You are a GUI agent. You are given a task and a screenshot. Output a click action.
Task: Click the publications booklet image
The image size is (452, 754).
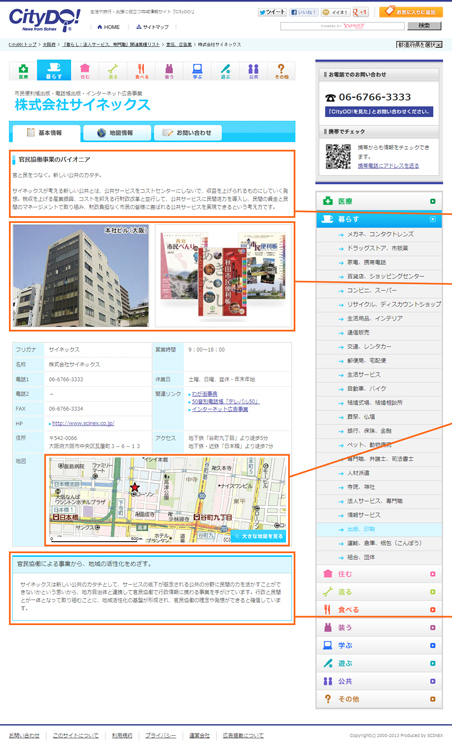(223, 276)
